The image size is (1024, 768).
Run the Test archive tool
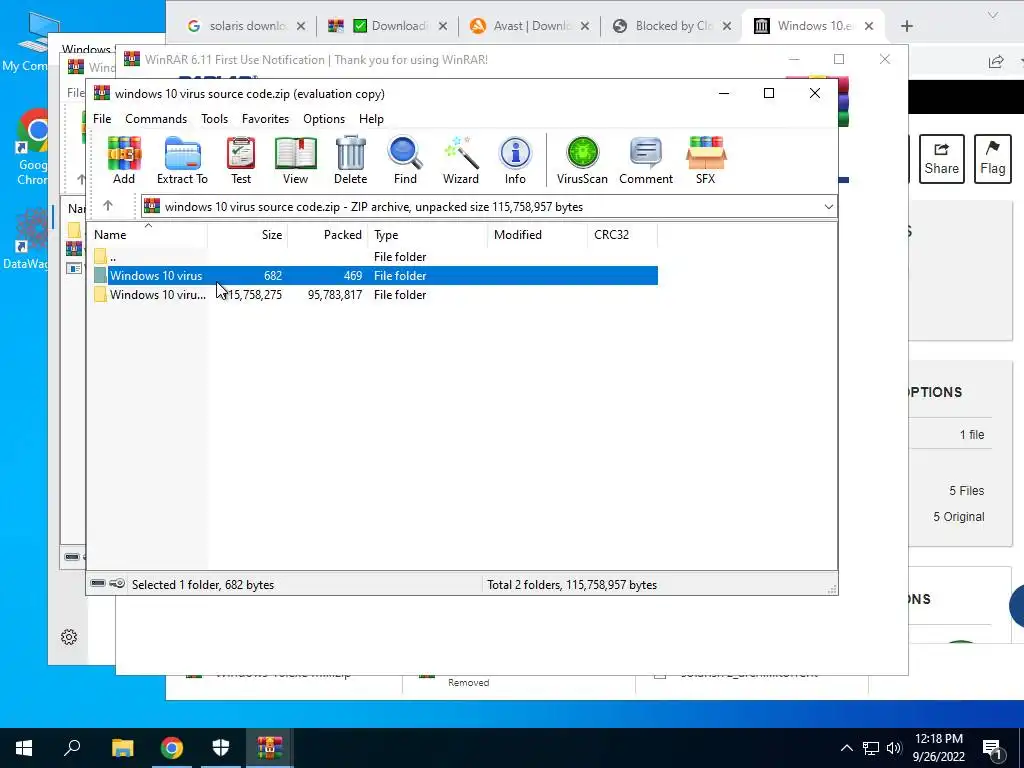pos(240,160)
